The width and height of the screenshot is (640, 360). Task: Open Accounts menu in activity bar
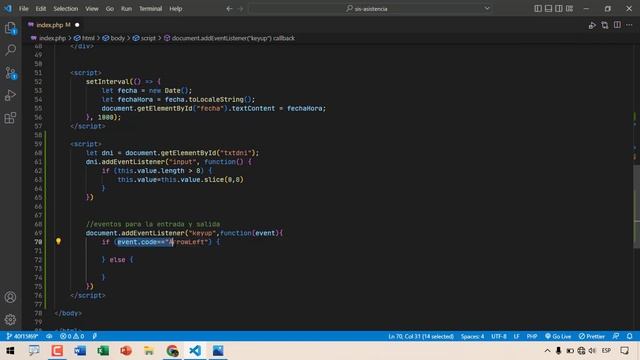point(11,297)
